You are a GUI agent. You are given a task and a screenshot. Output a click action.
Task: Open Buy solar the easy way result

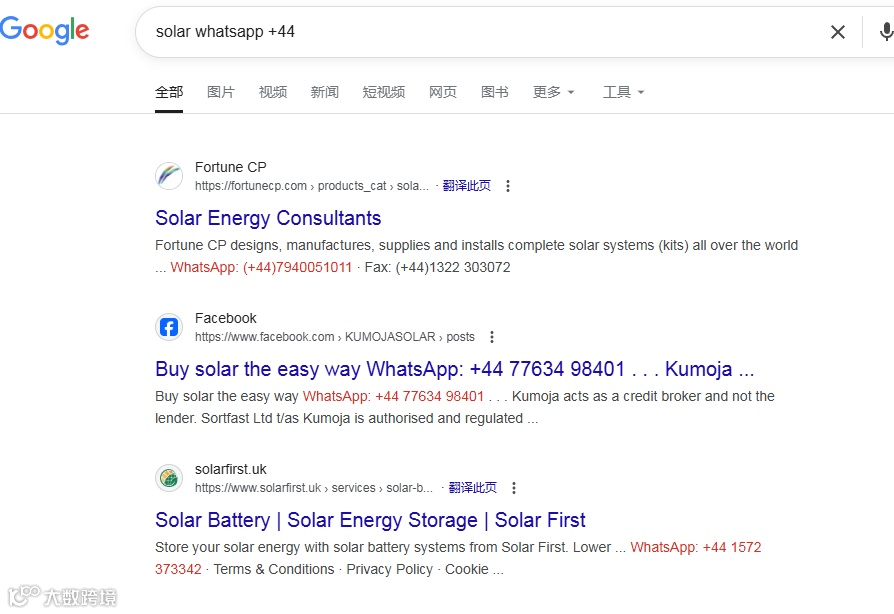click(454, 369)
